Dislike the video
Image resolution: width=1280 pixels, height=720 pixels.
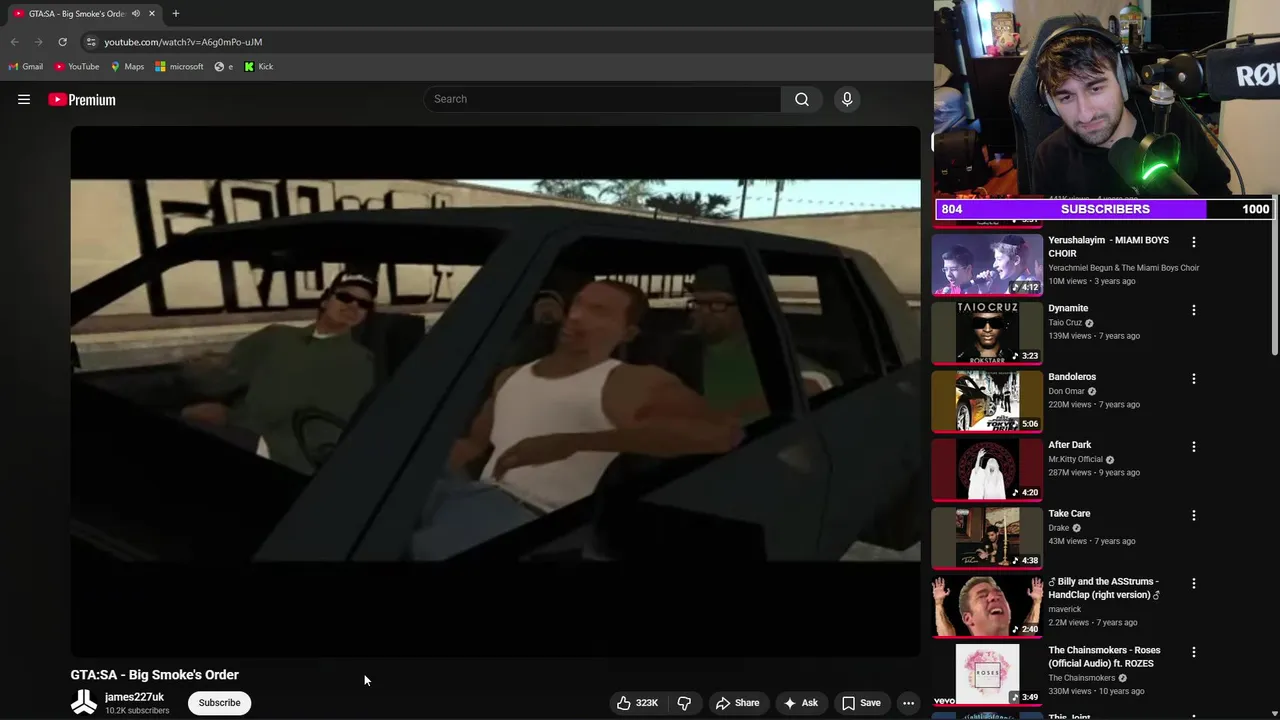(684, 703)
